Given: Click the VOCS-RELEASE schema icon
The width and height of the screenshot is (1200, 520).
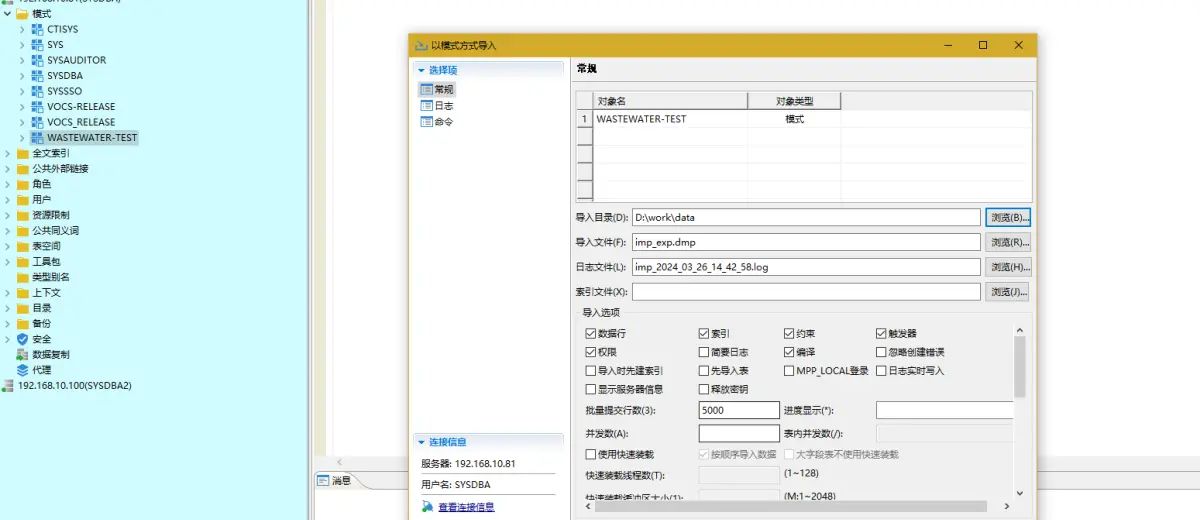Looking at the screenshot, I should tap(38, 107).
